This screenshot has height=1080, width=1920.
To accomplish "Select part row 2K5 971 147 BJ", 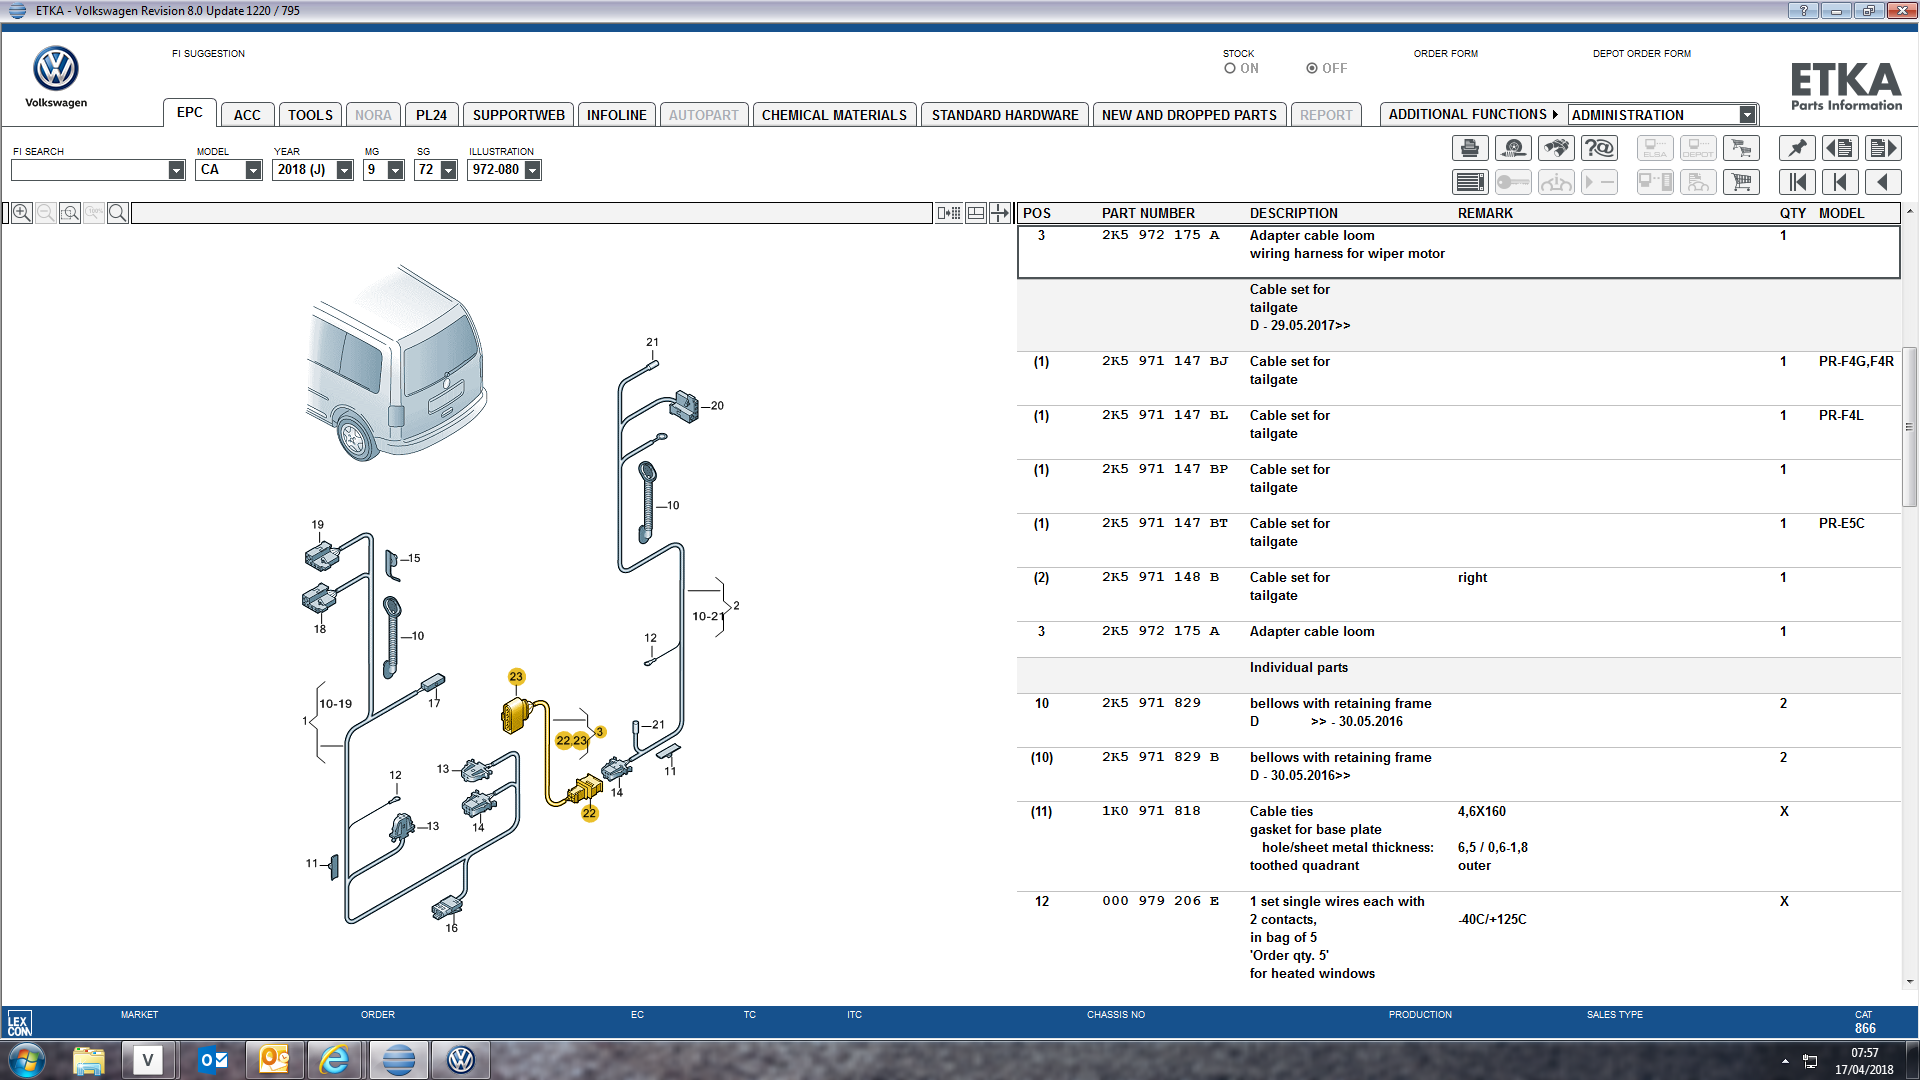I will (x=1458, y=379).
